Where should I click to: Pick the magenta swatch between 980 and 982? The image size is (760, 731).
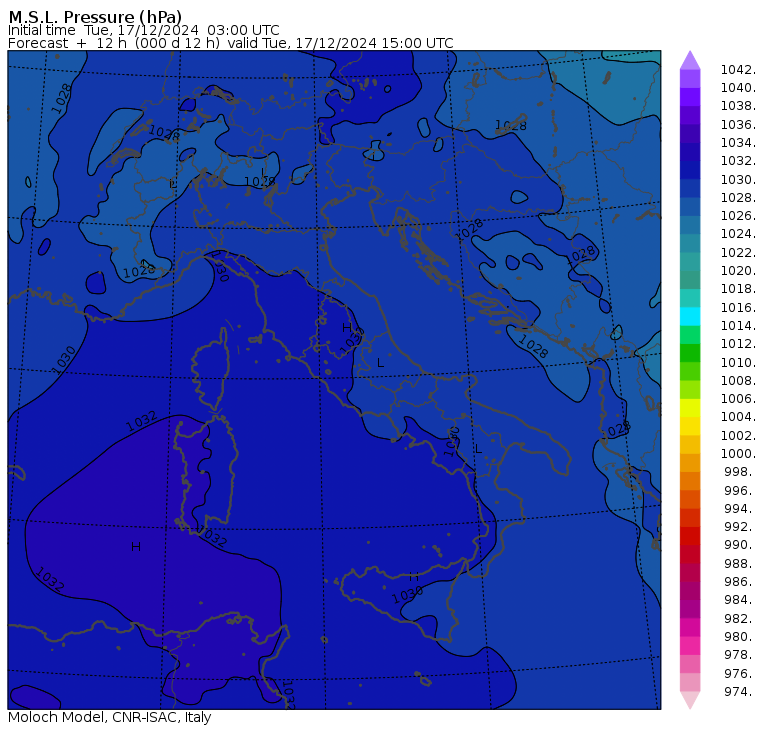pyautogui.click(x=690, y=627)
